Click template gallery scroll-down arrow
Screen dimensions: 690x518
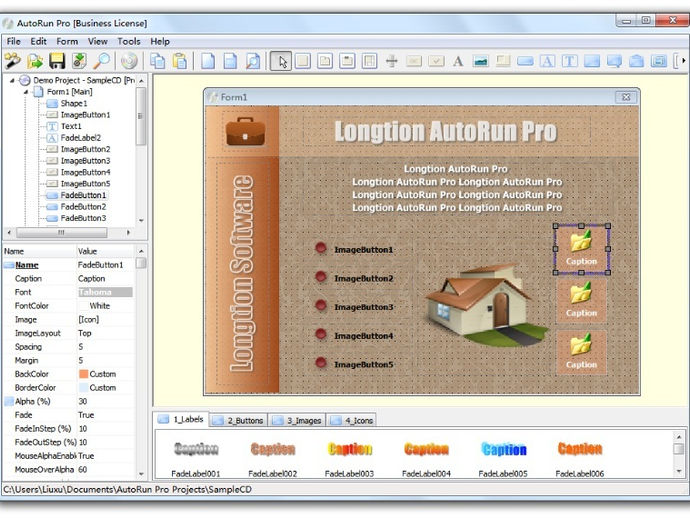pyautogui.click(x=679, y=471)
